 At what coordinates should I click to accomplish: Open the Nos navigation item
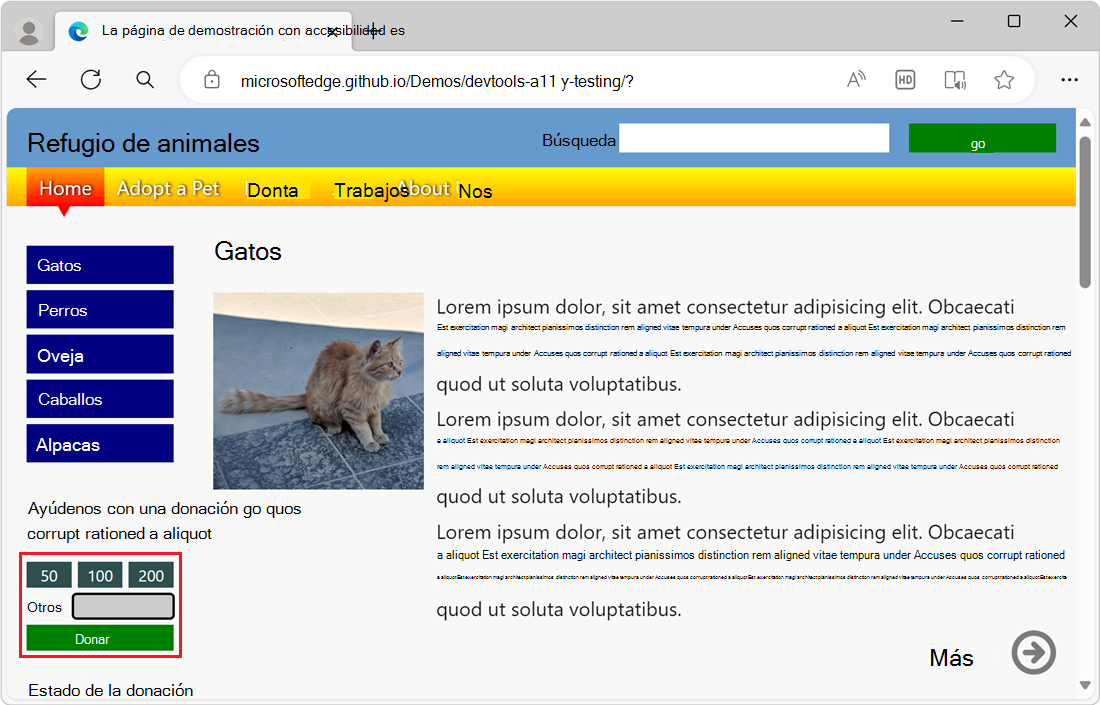pos(475,191)
